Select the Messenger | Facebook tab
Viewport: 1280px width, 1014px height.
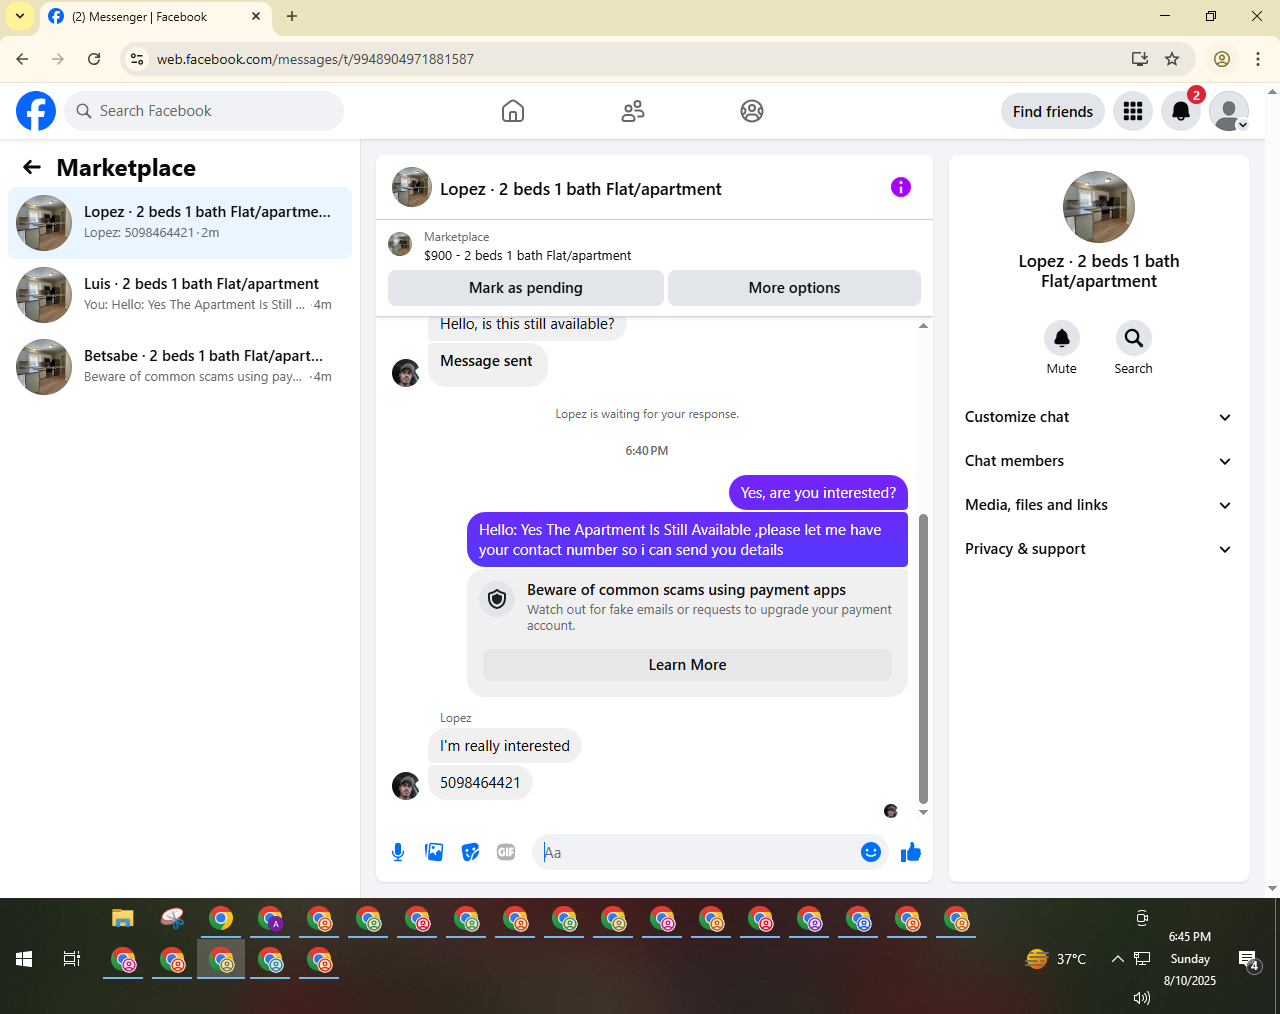point(155,17)
